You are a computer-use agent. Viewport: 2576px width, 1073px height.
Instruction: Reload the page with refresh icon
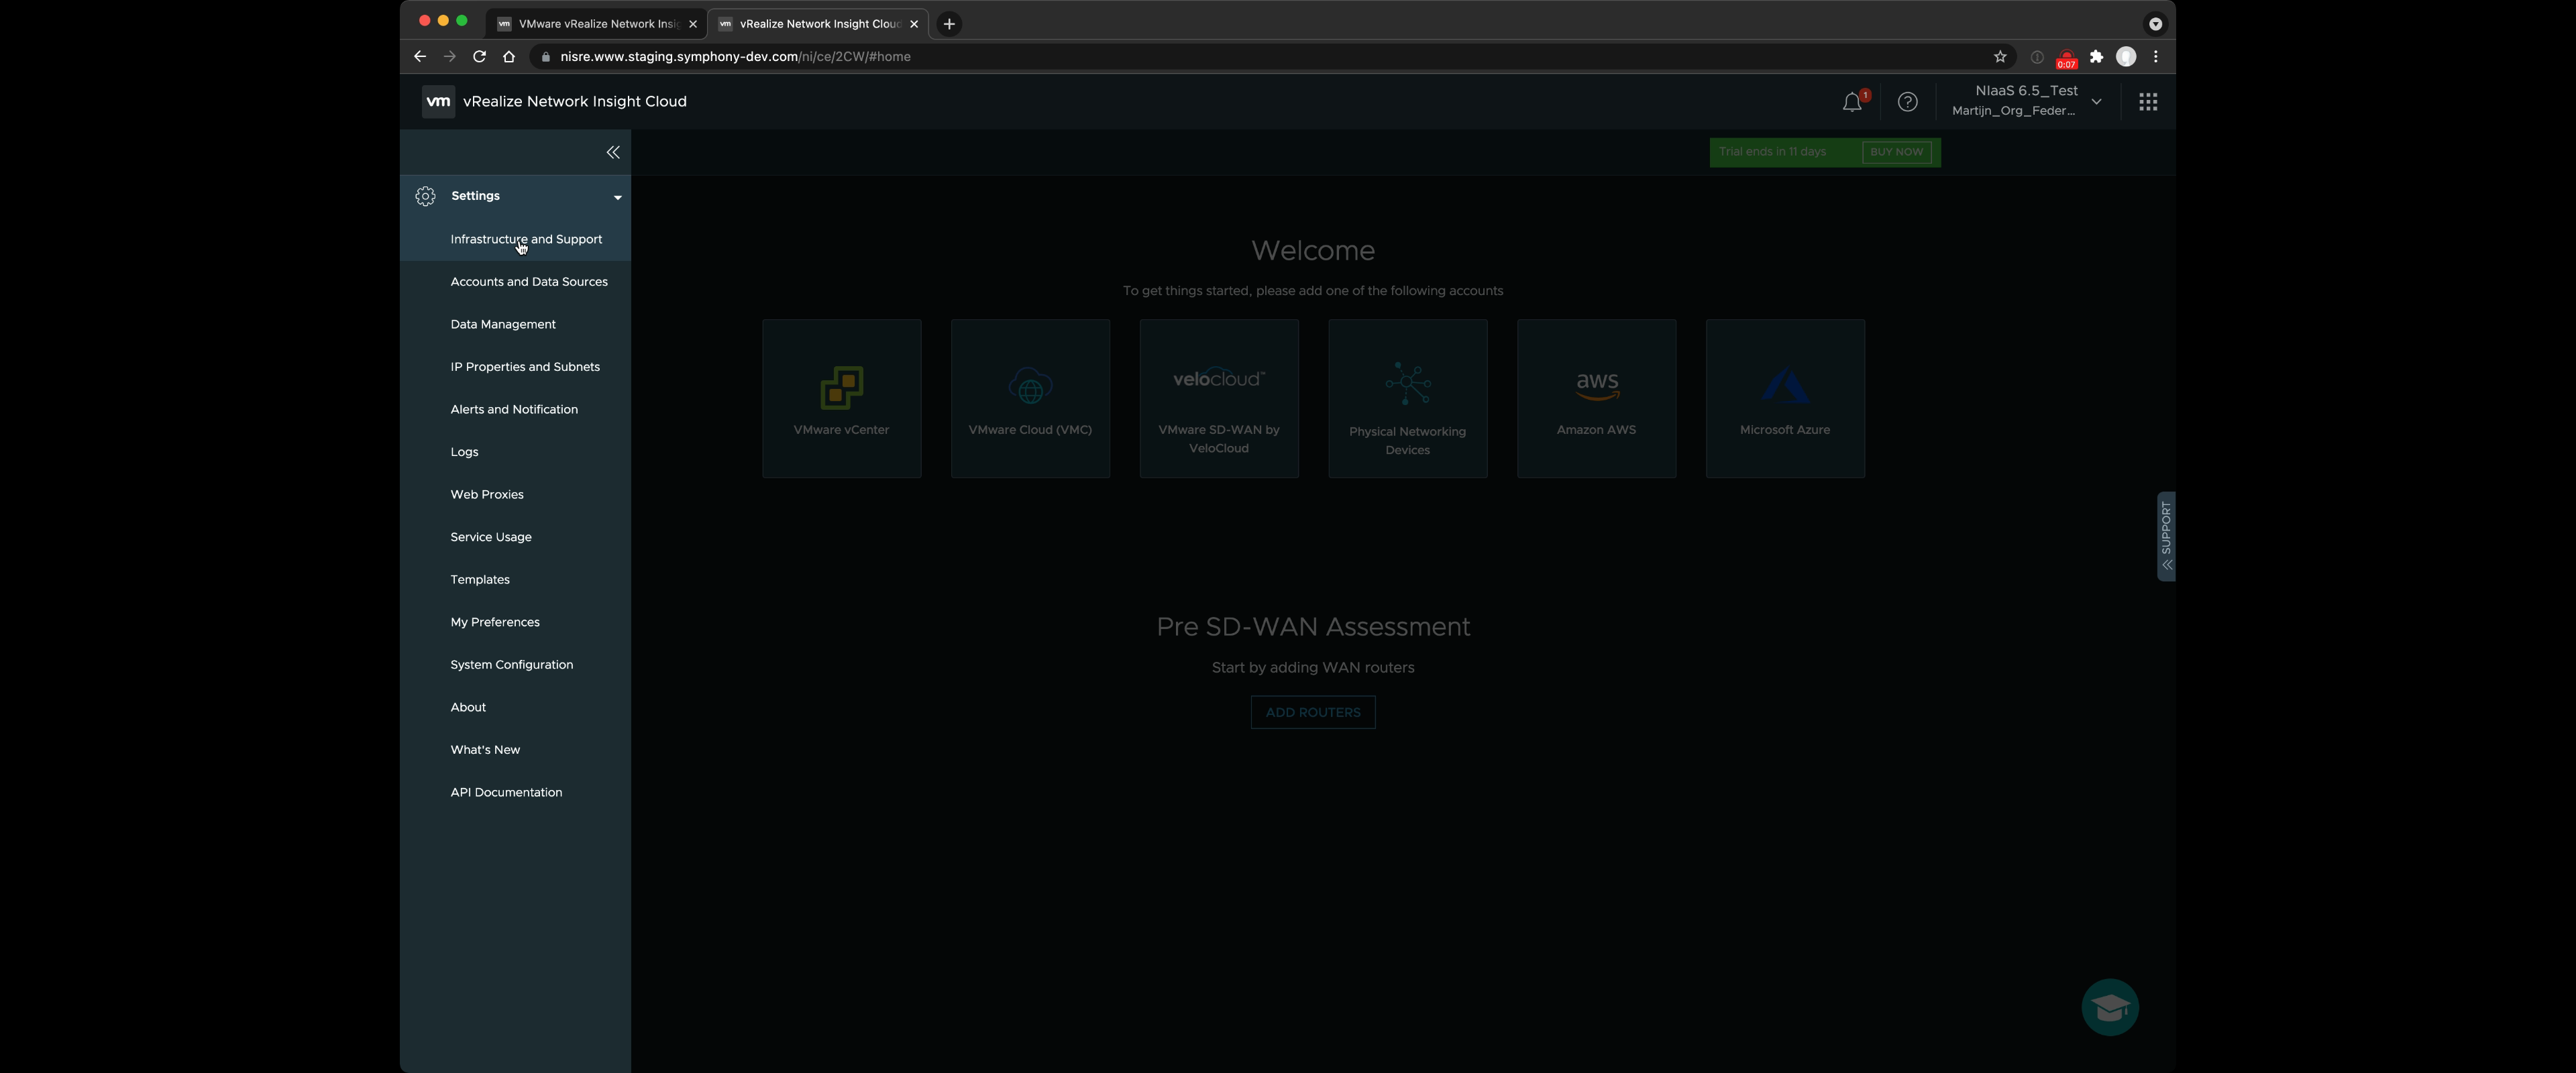(480, 57)
